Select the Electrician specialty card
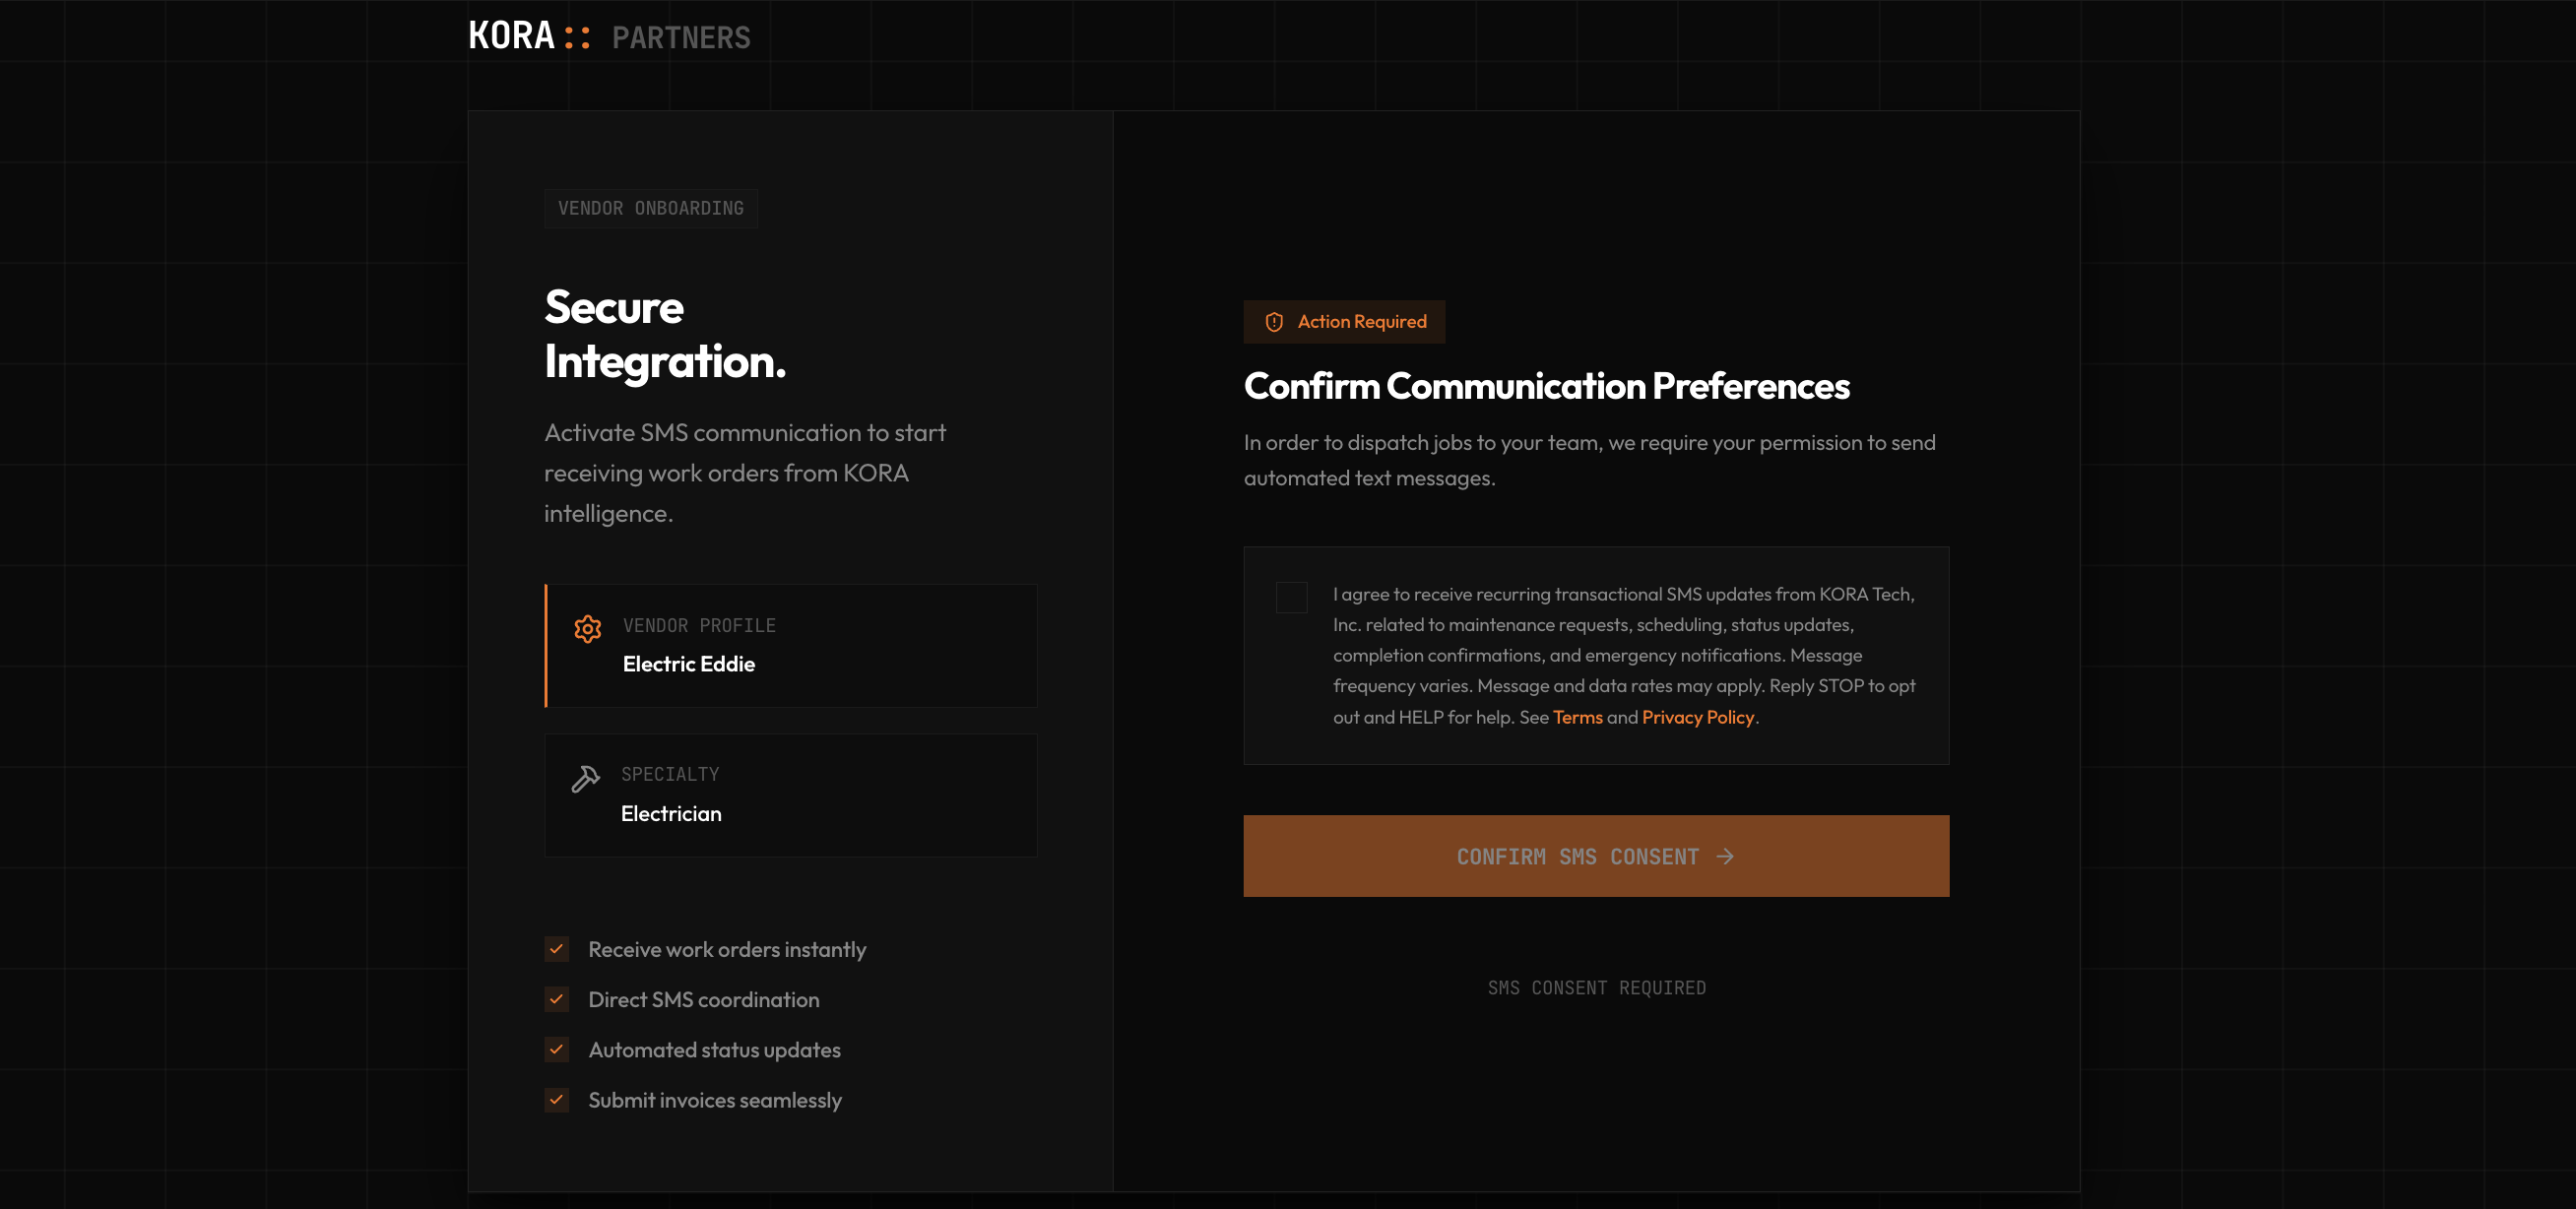Image resolution: width=2576 pixels, height=1209 pixels. (x=790, y=795)
